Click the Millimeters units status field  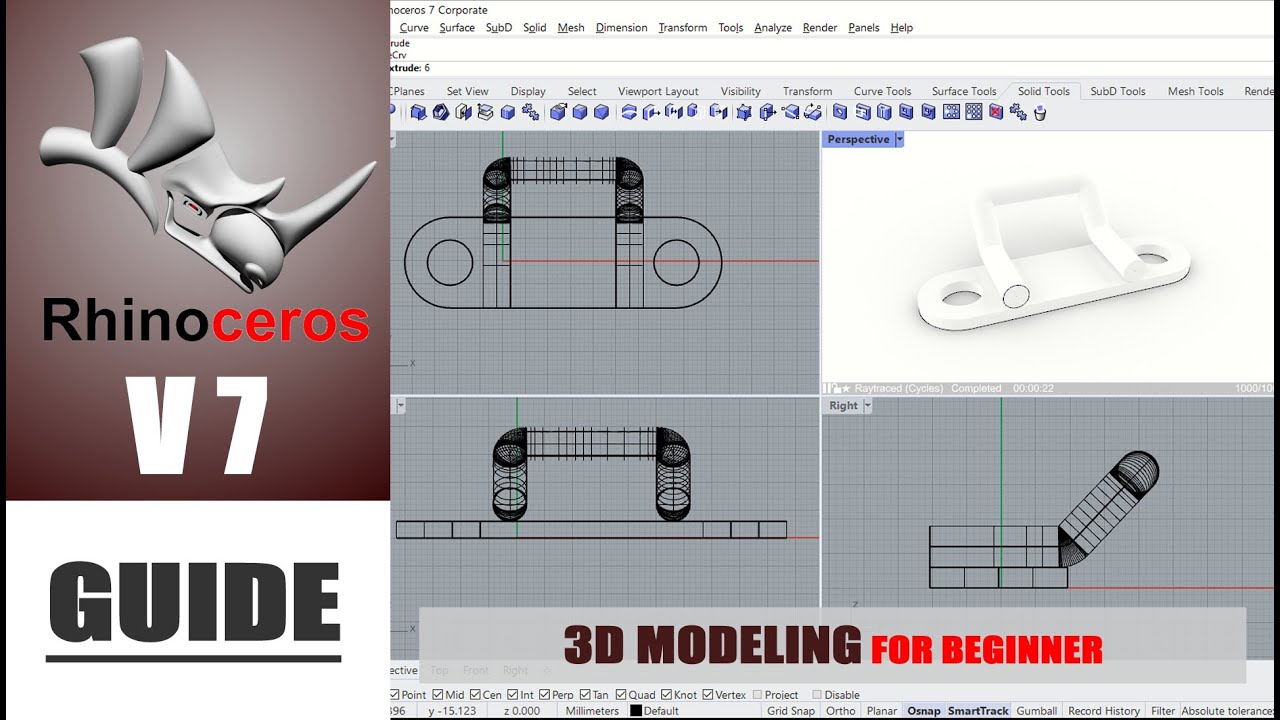click(592, 711)
